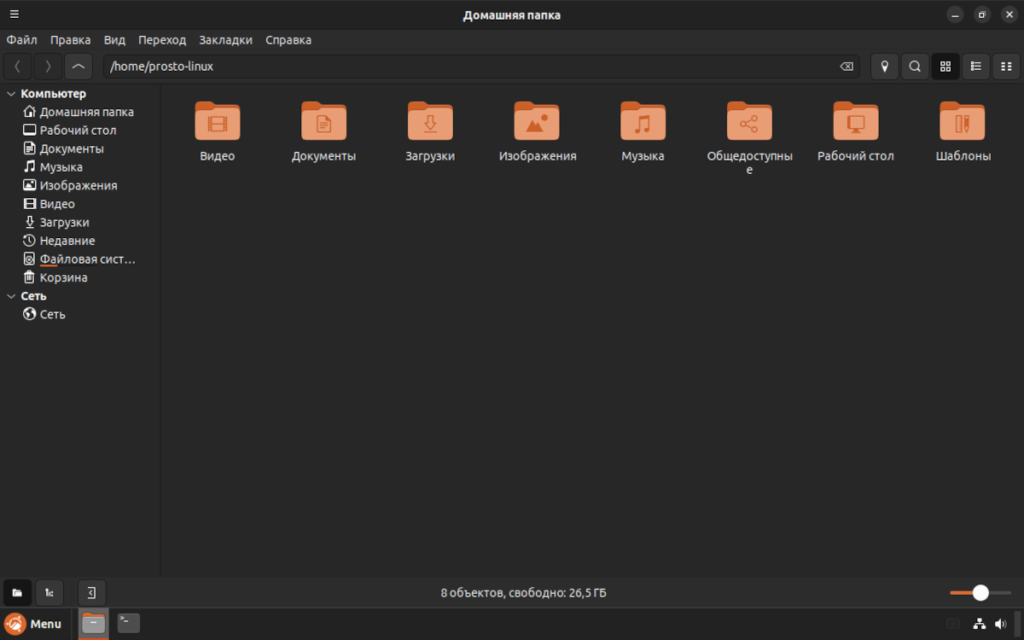Image resolution: width=1024 pixels, height=640 pixels.
Task: Open the Файл menu
Action: pyautogui.click(x=22, y=40)
